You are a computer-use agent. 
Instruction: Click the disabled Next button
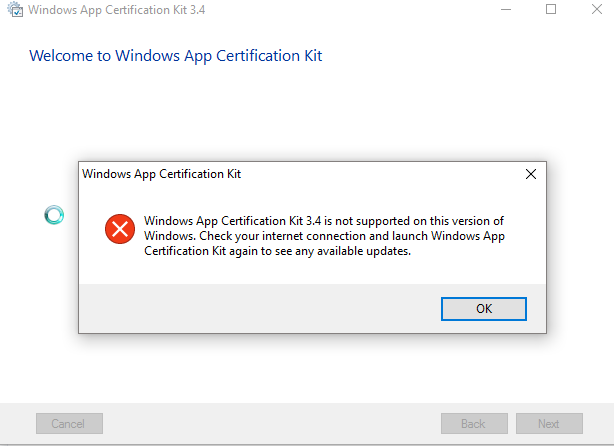tap(549, 423)
